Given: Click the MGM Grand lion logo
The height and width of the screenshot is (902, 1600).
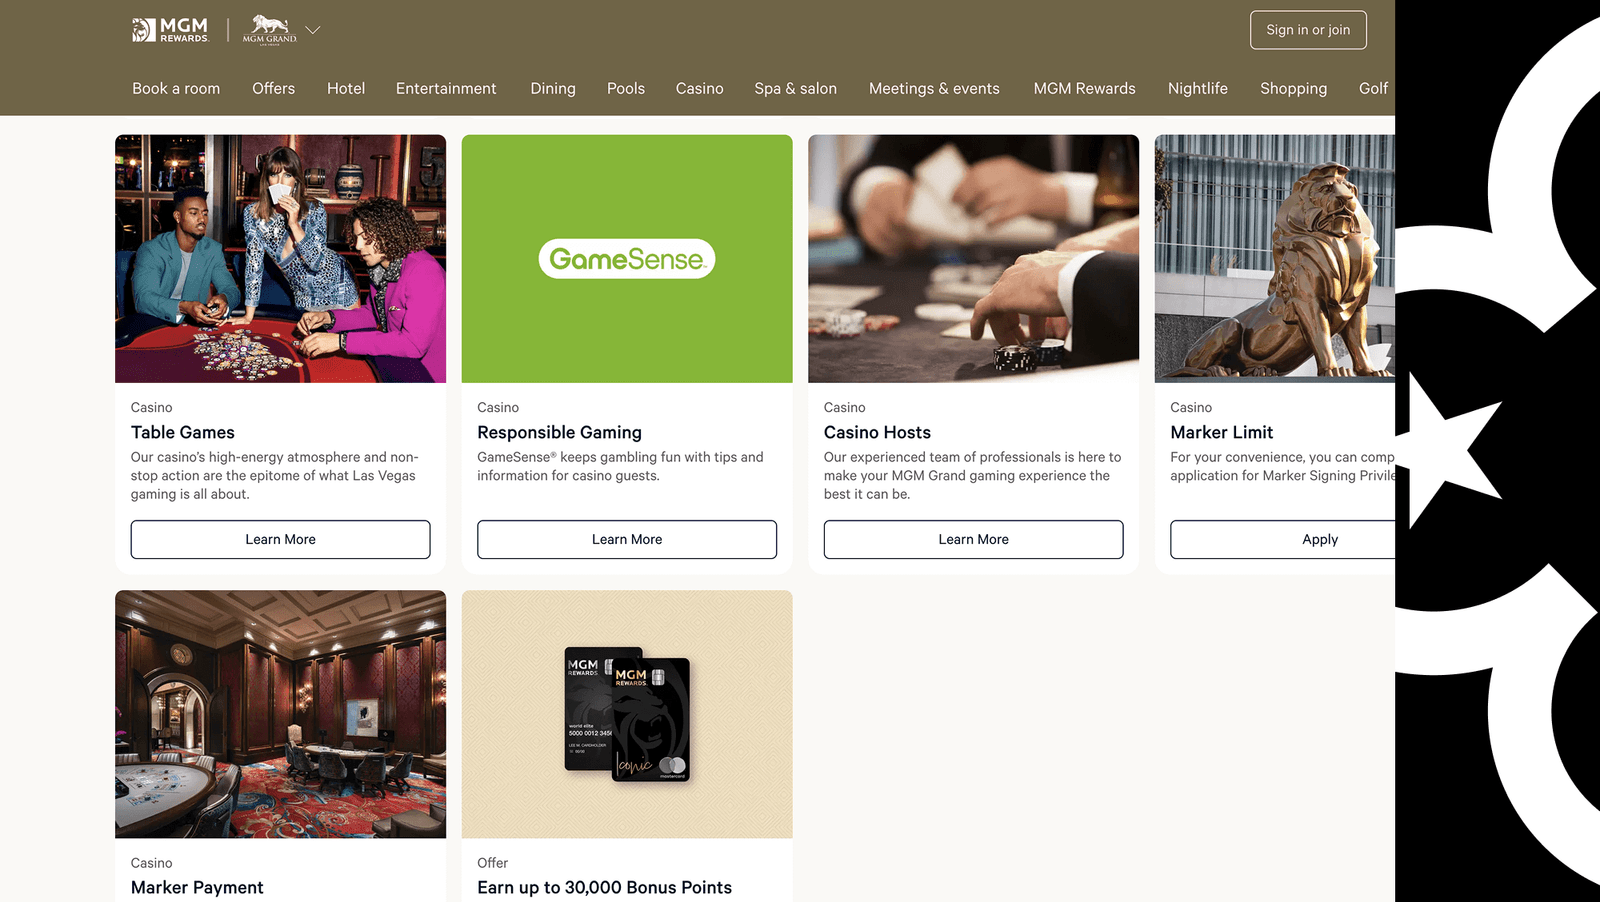Looking at the screenshot, I should point(270,30).
